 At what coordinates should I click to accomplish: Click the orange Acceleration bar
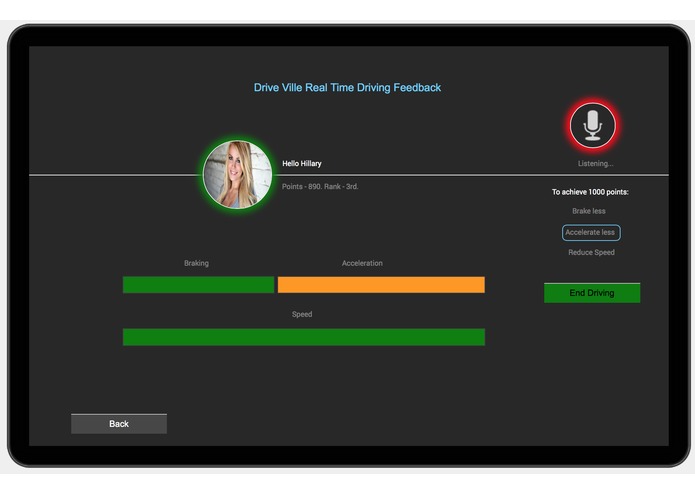pos(381,285)
